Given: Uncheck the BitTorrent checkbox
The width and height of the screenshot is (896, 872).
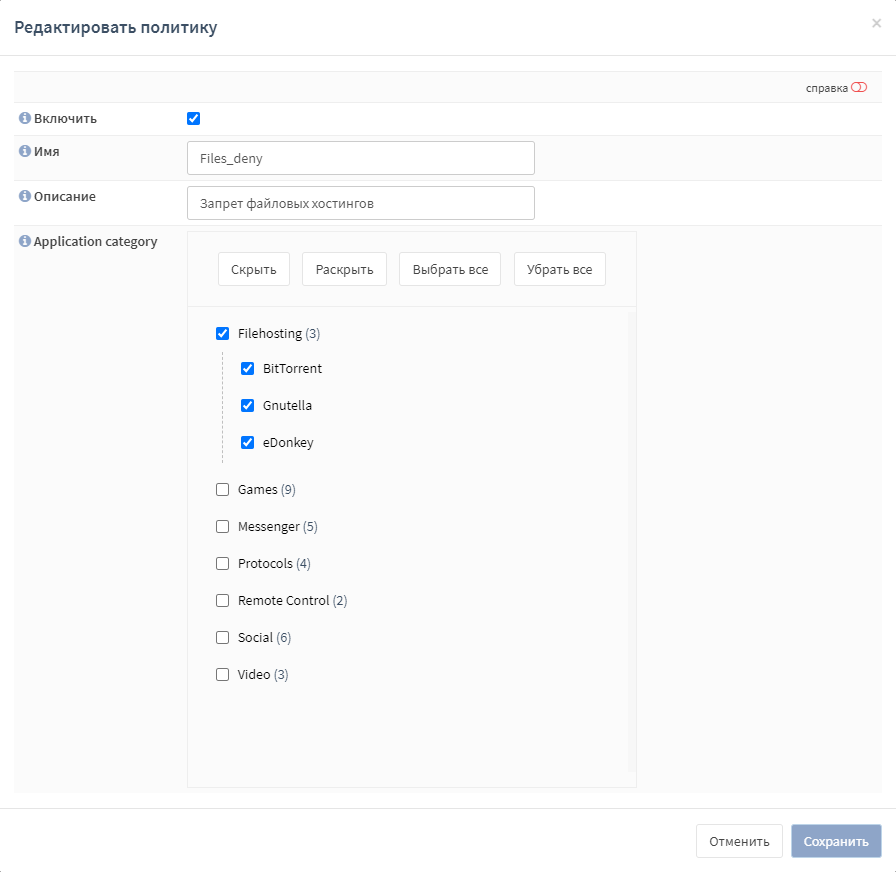Looking at the screenshot, I should tap(247, 369).
